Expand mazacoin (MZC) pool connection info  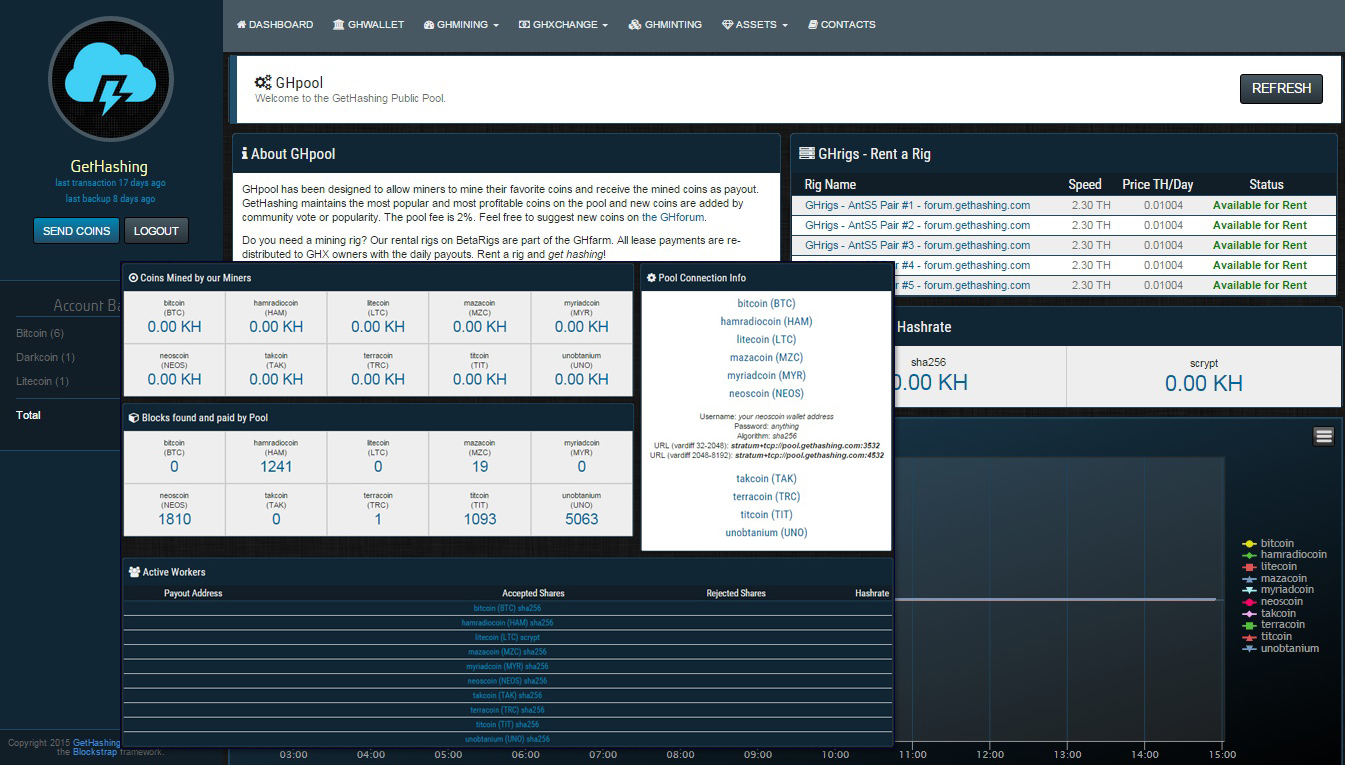tap(766, 357)
